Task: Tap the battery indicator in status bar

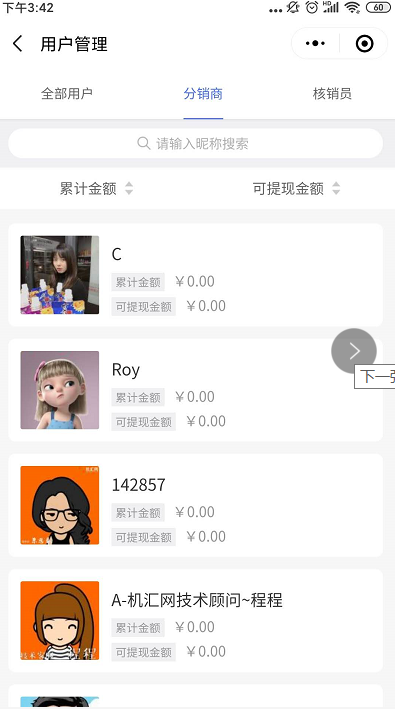Action: pyautogui.click(x=378, y=7)
